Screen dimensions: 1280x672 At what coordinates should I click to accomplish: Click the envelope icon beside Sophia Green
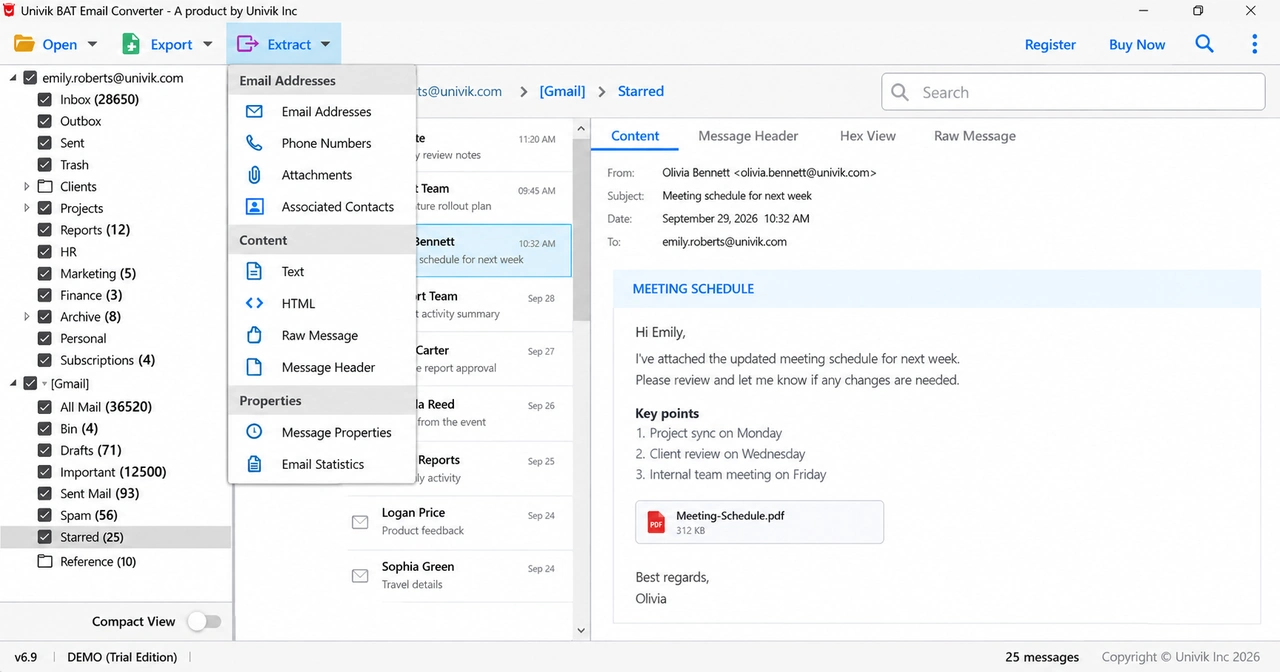tap(360, 576)
